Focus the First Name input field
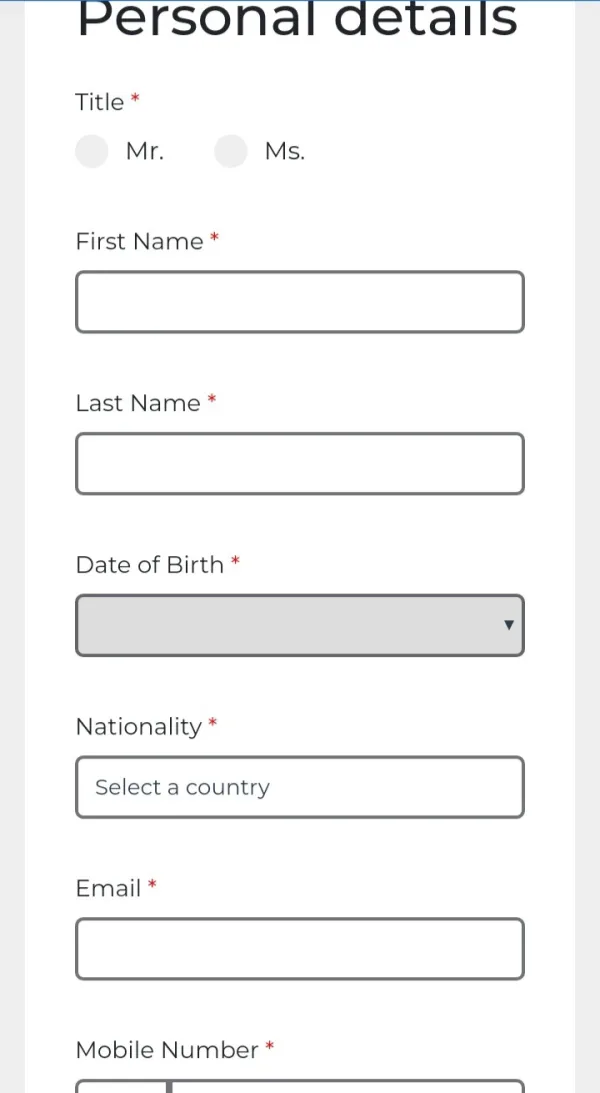The width and height of the screenshot is (600, 1093). [x=300, y=302]
